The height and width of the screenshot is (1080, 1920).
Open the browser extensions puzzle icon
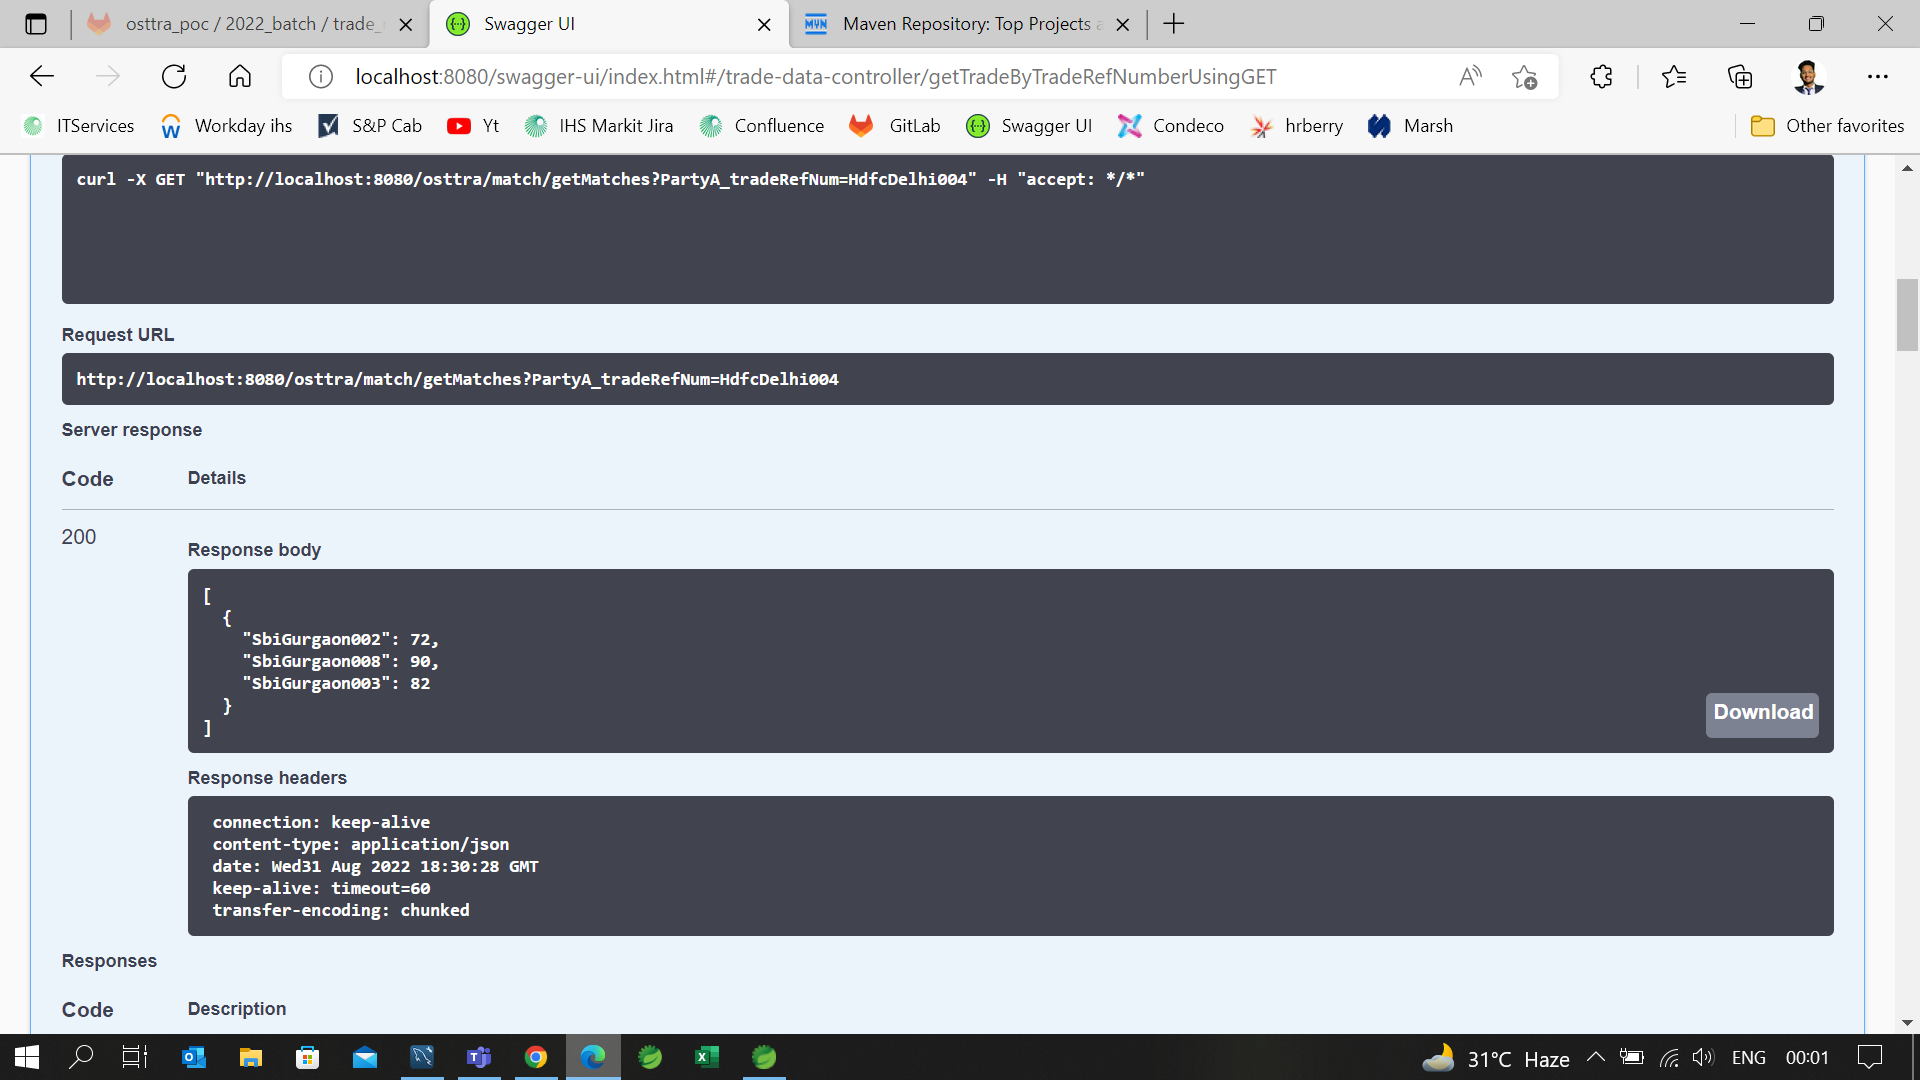[1601, 77]
